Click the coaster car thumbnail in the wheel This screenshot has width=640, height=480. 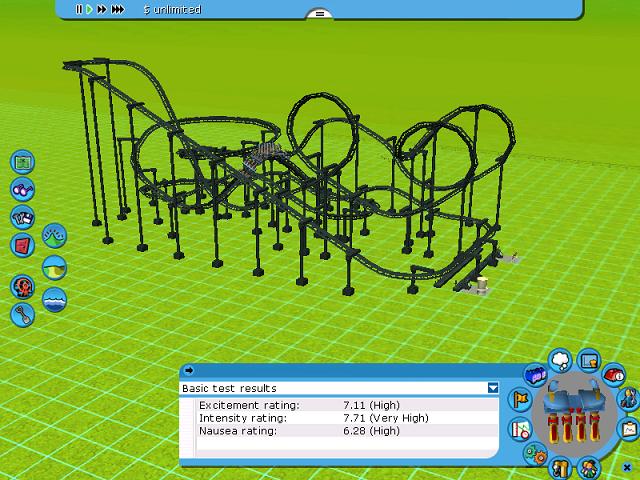[x=575, y=412]
